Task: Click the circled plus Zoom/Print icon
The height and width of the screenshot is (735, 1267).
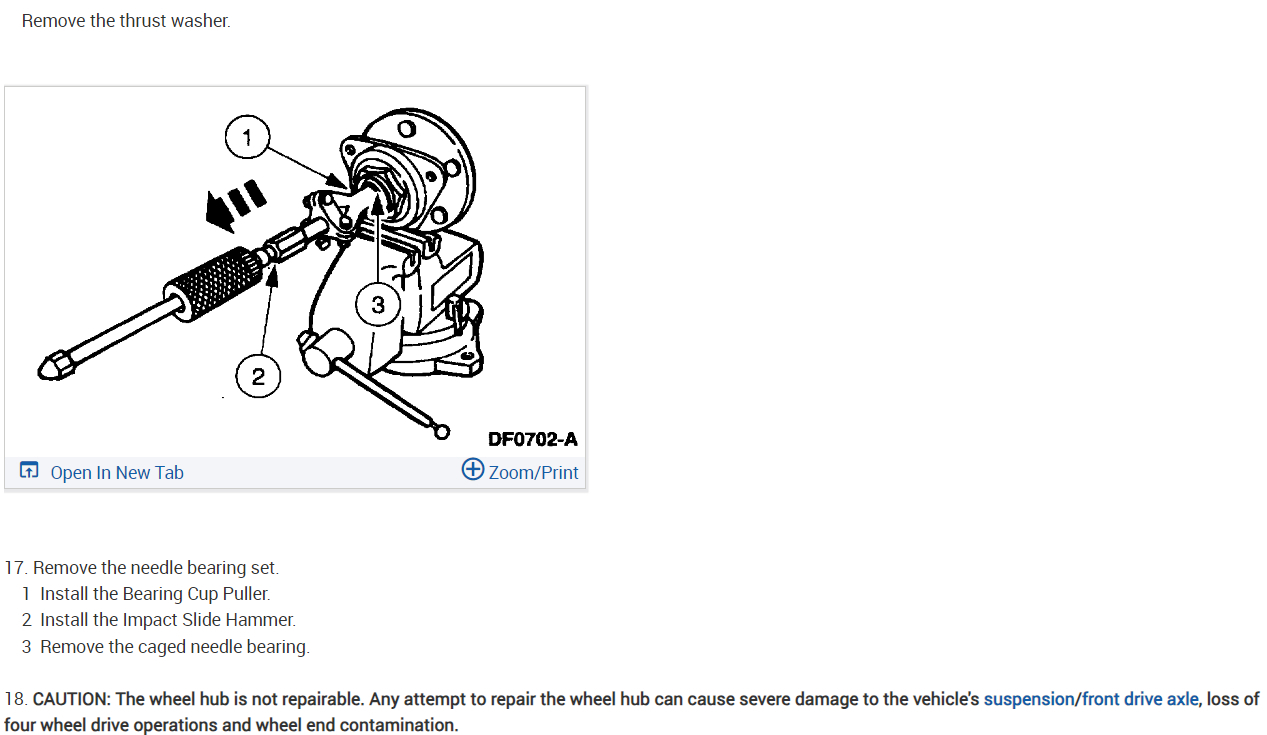Action: tap(473, 469)
